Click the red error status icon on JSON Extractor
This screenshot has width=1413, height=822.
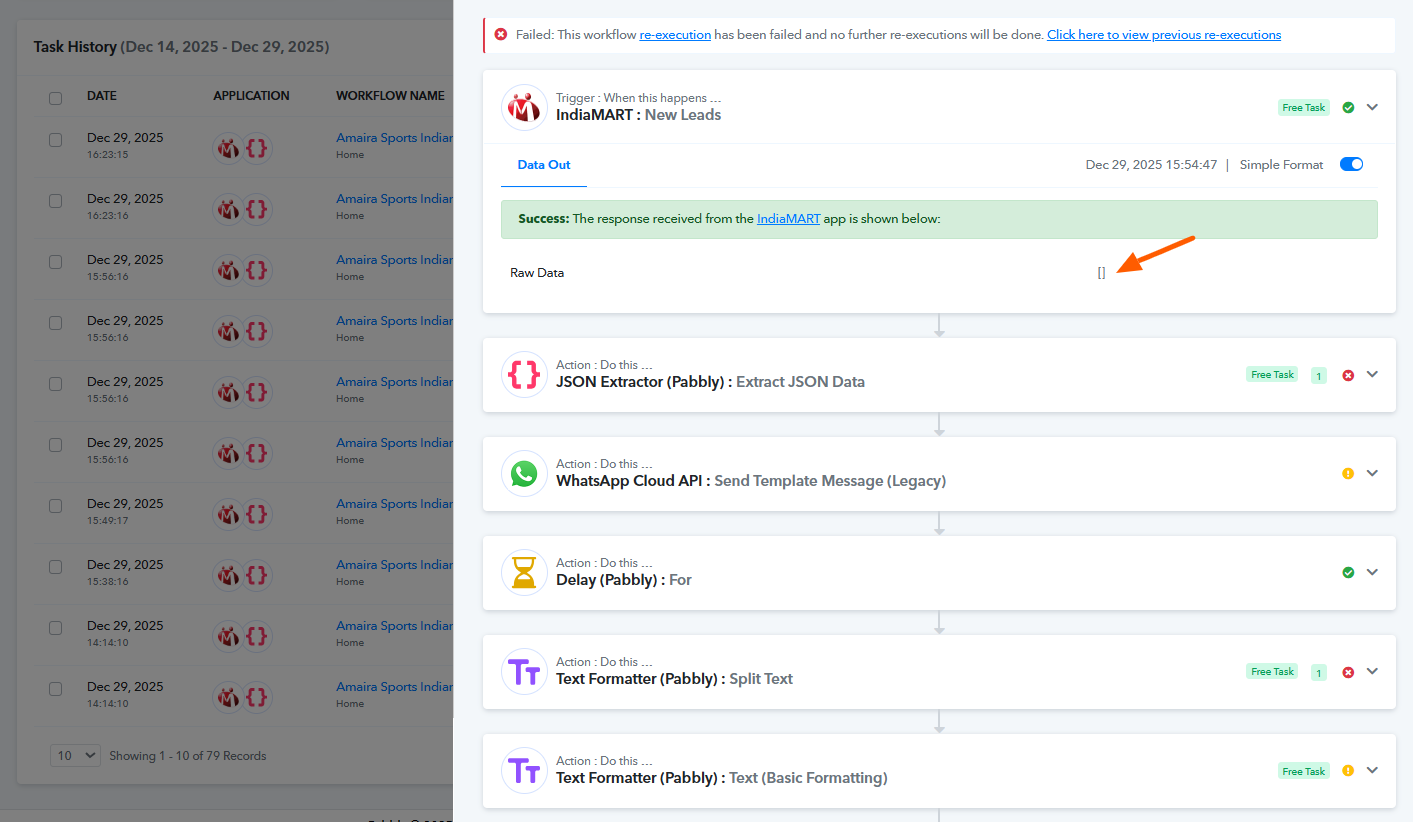click(1348, 375)
